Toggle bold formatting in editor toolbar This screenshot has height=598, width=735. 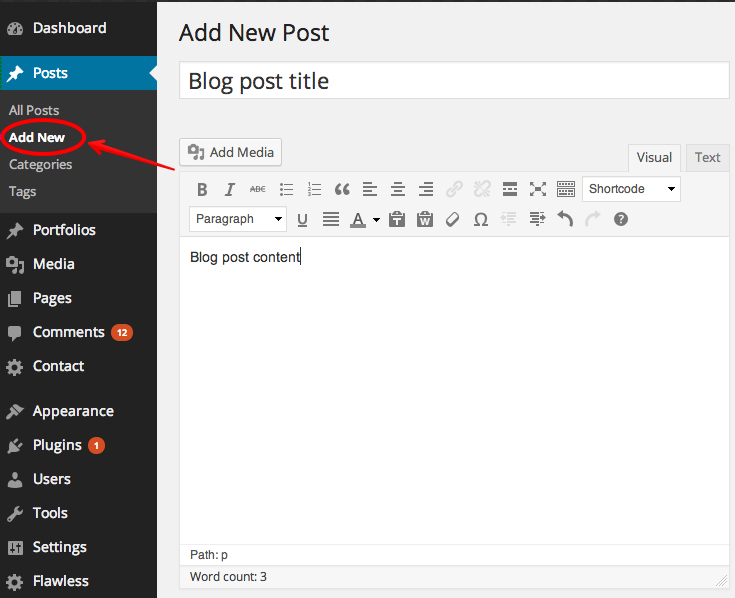tap(202, 189)
